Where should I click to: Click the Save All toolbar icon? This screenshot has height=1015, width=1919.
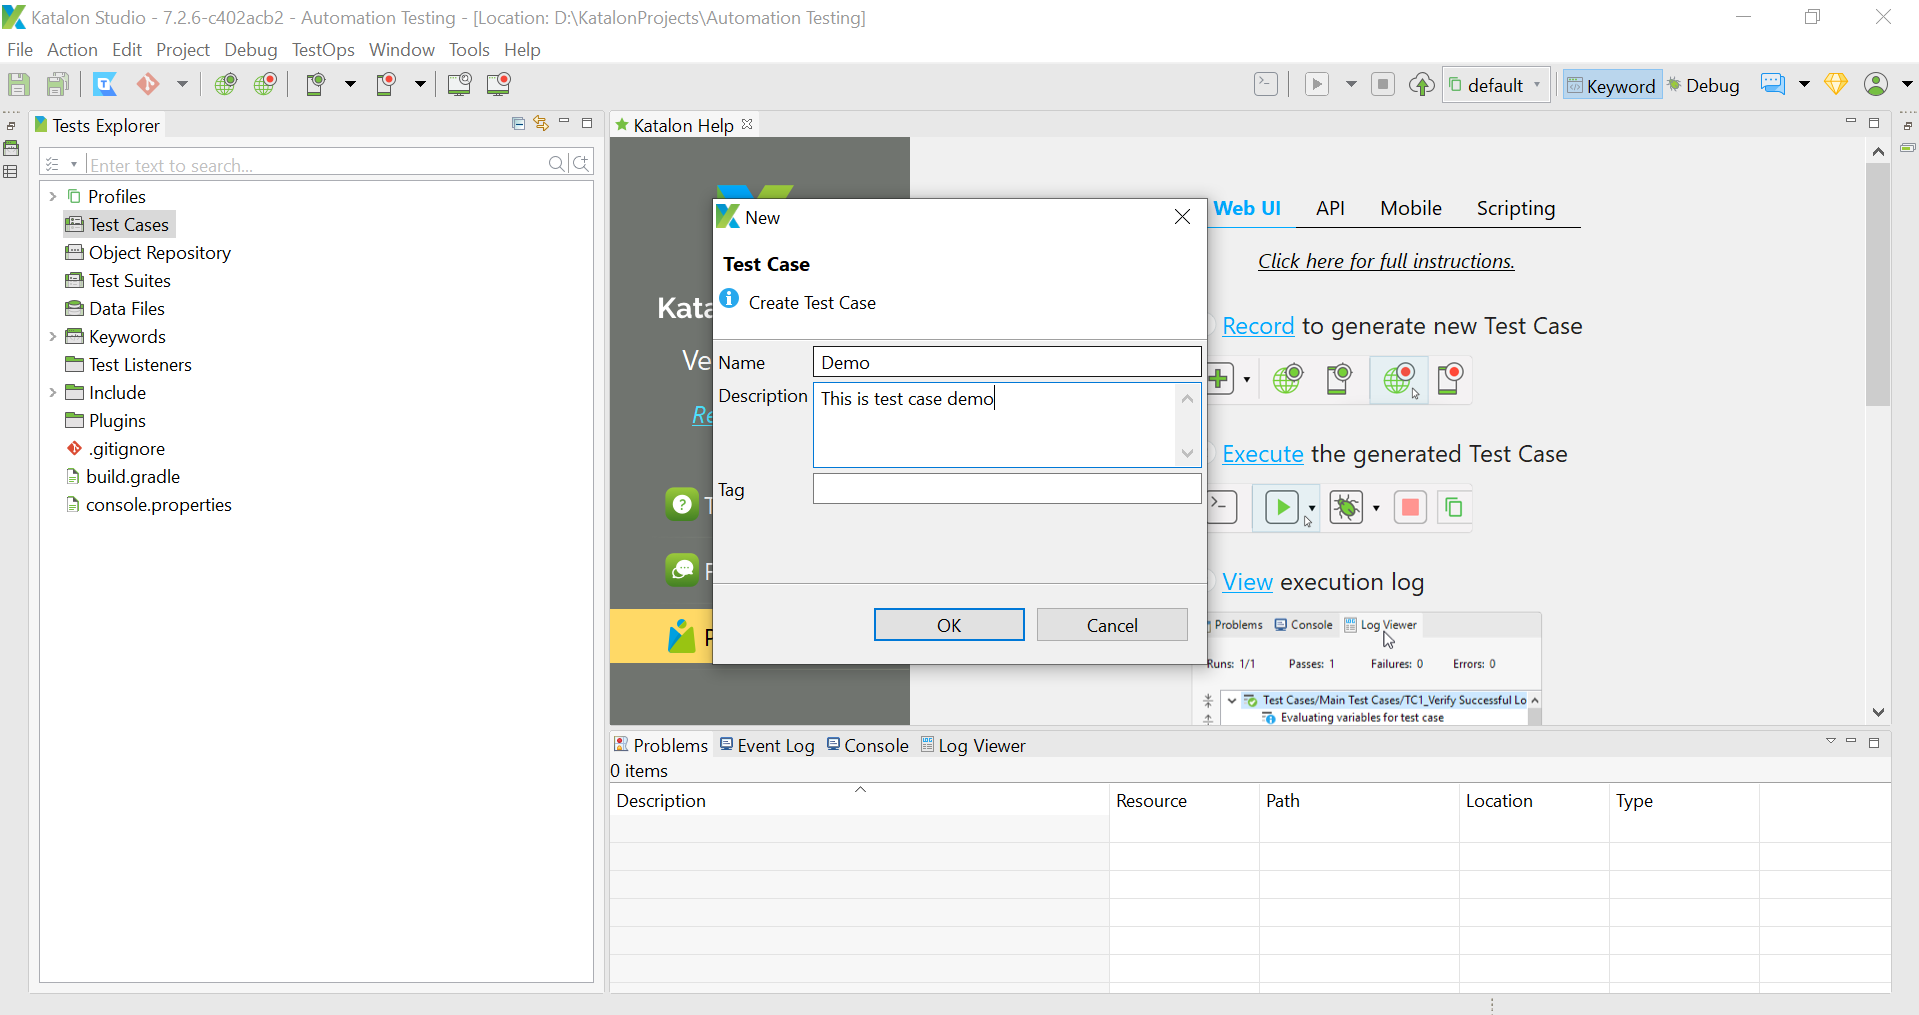[58, 85]
